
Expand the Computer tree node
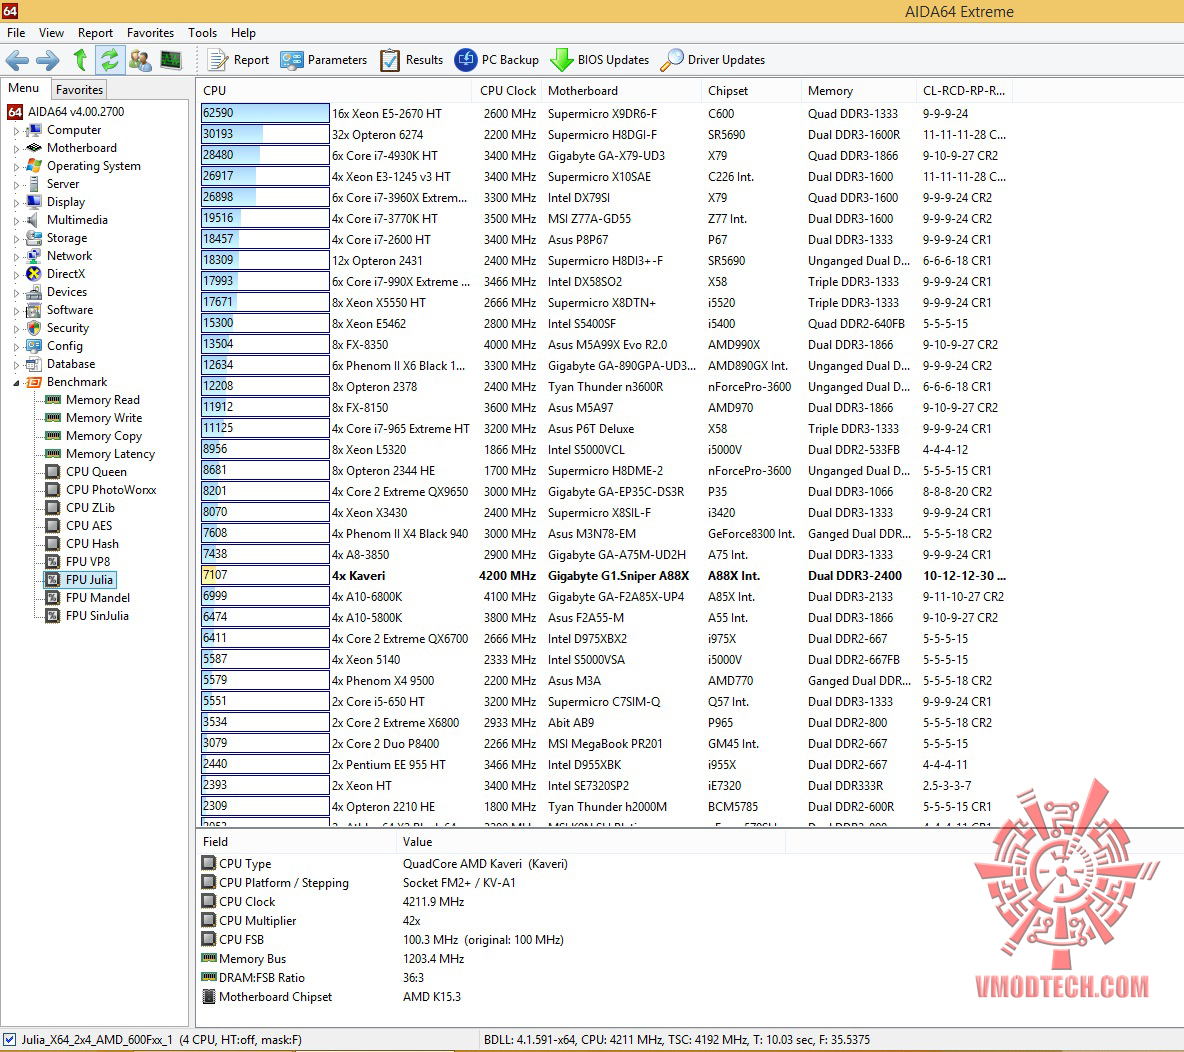pos(16,131)
